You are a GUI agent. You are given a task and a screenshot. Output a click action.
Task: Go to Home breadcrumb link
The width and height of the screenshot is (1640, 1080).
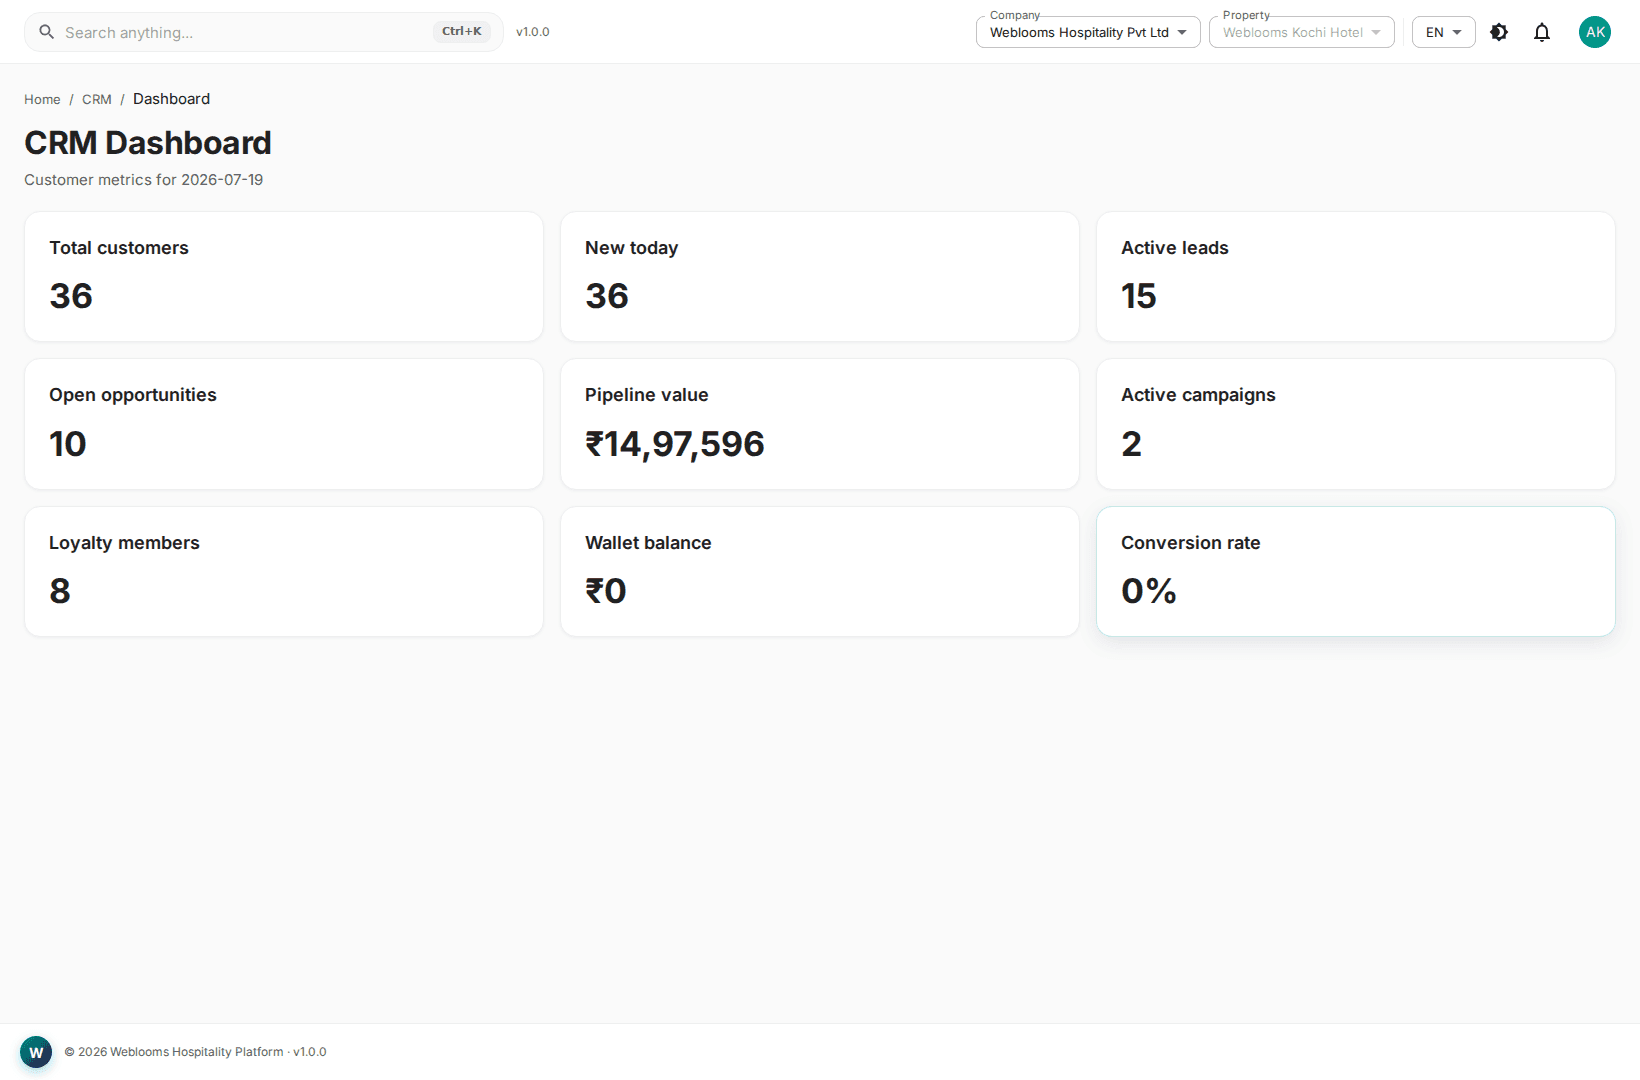click(x=42, y=99)
